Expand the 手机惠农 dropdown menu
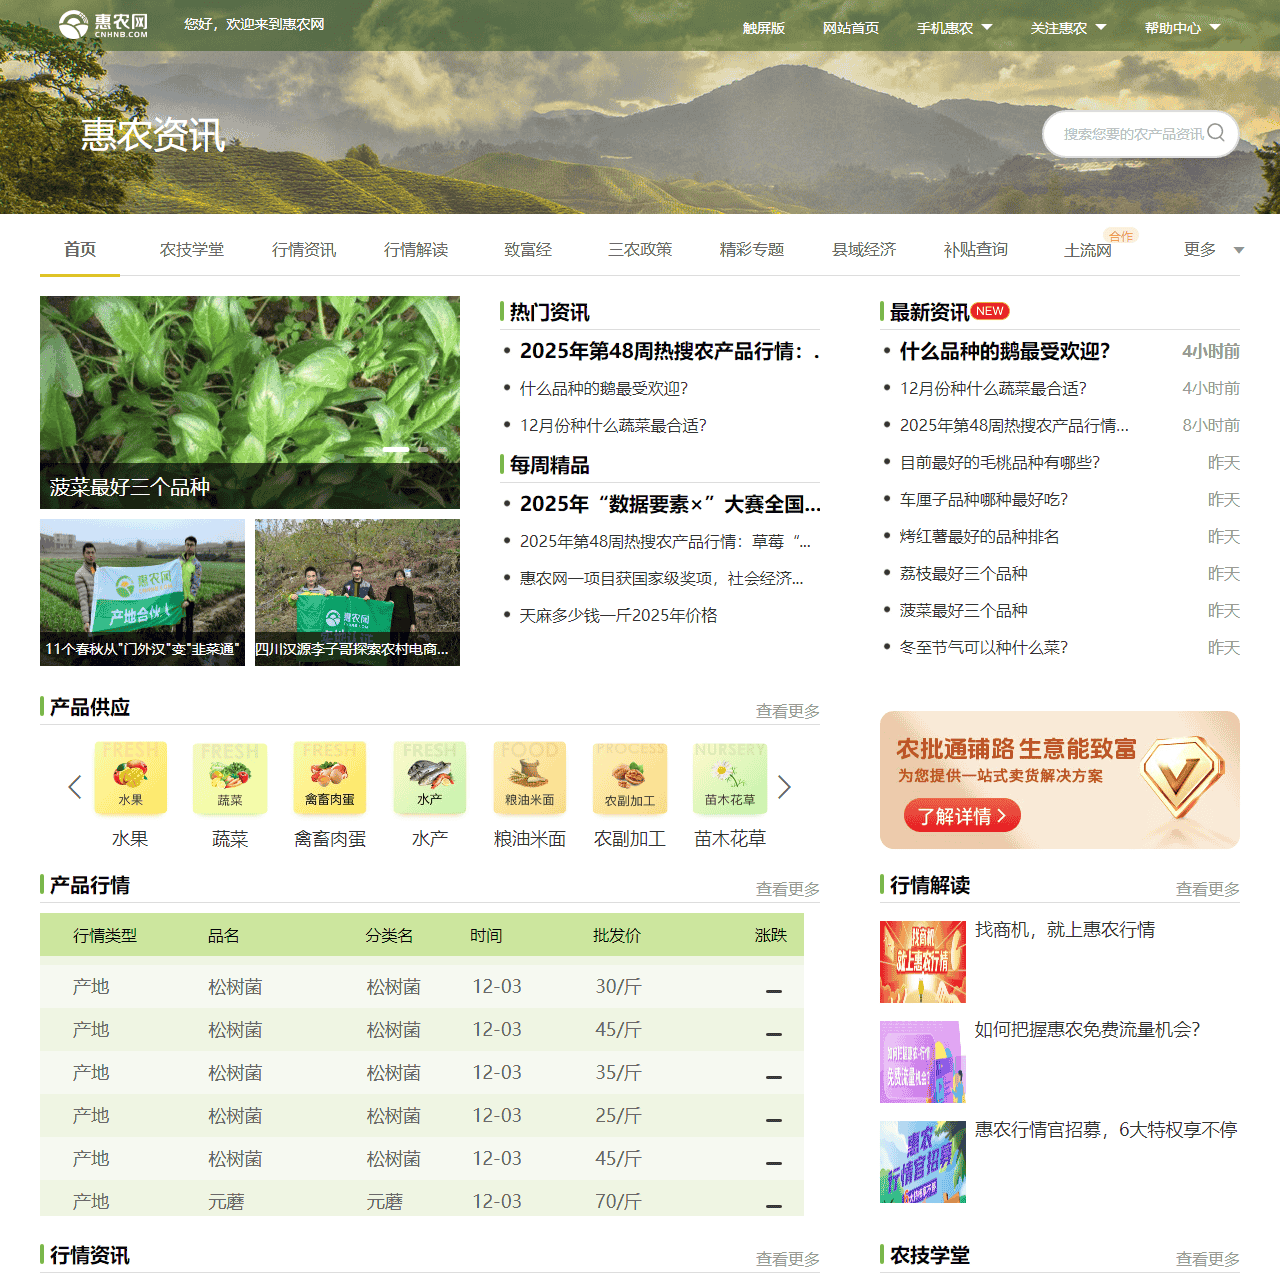Screen dimensions: 1280x1280 point(954,28)
